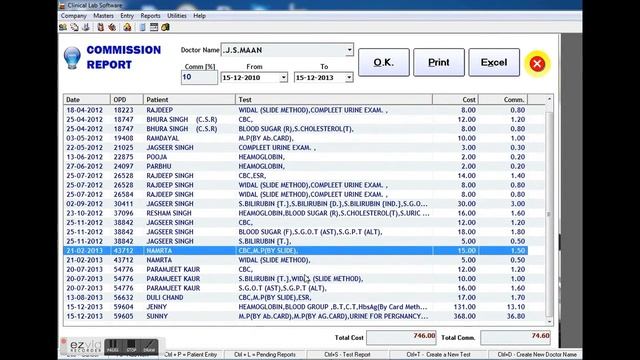Click the calendar grid toolbar icon

154,27
